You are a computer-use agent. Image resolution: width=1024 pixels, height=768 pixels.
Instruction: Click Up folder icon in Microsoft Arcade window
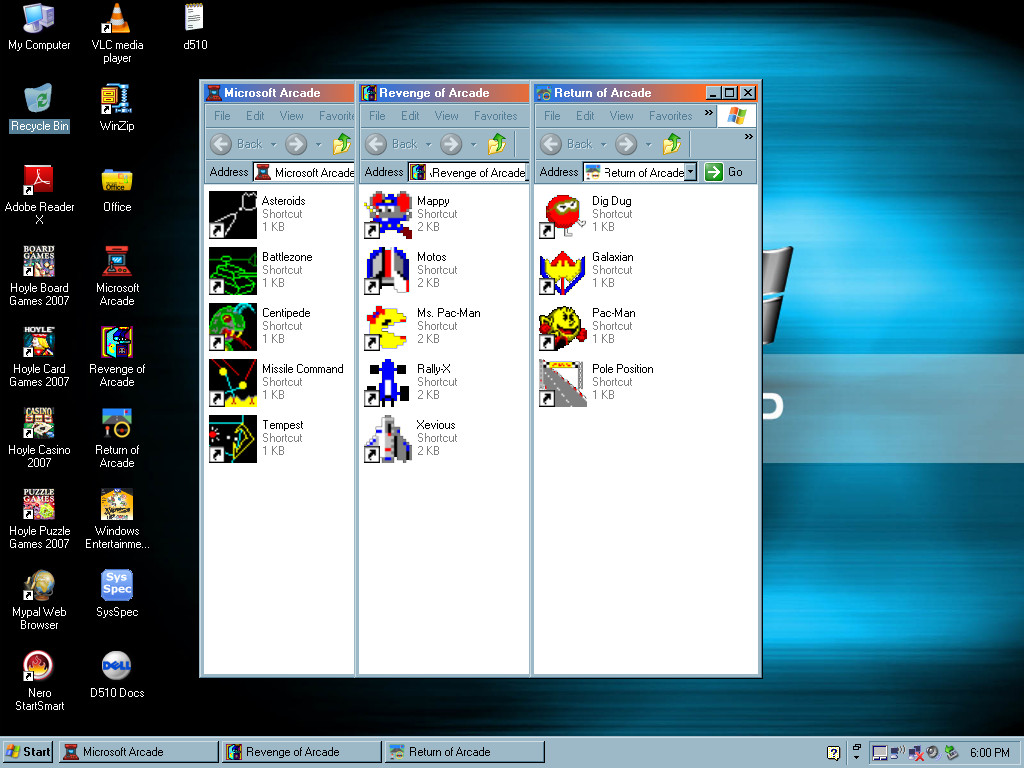coord(342,144)
